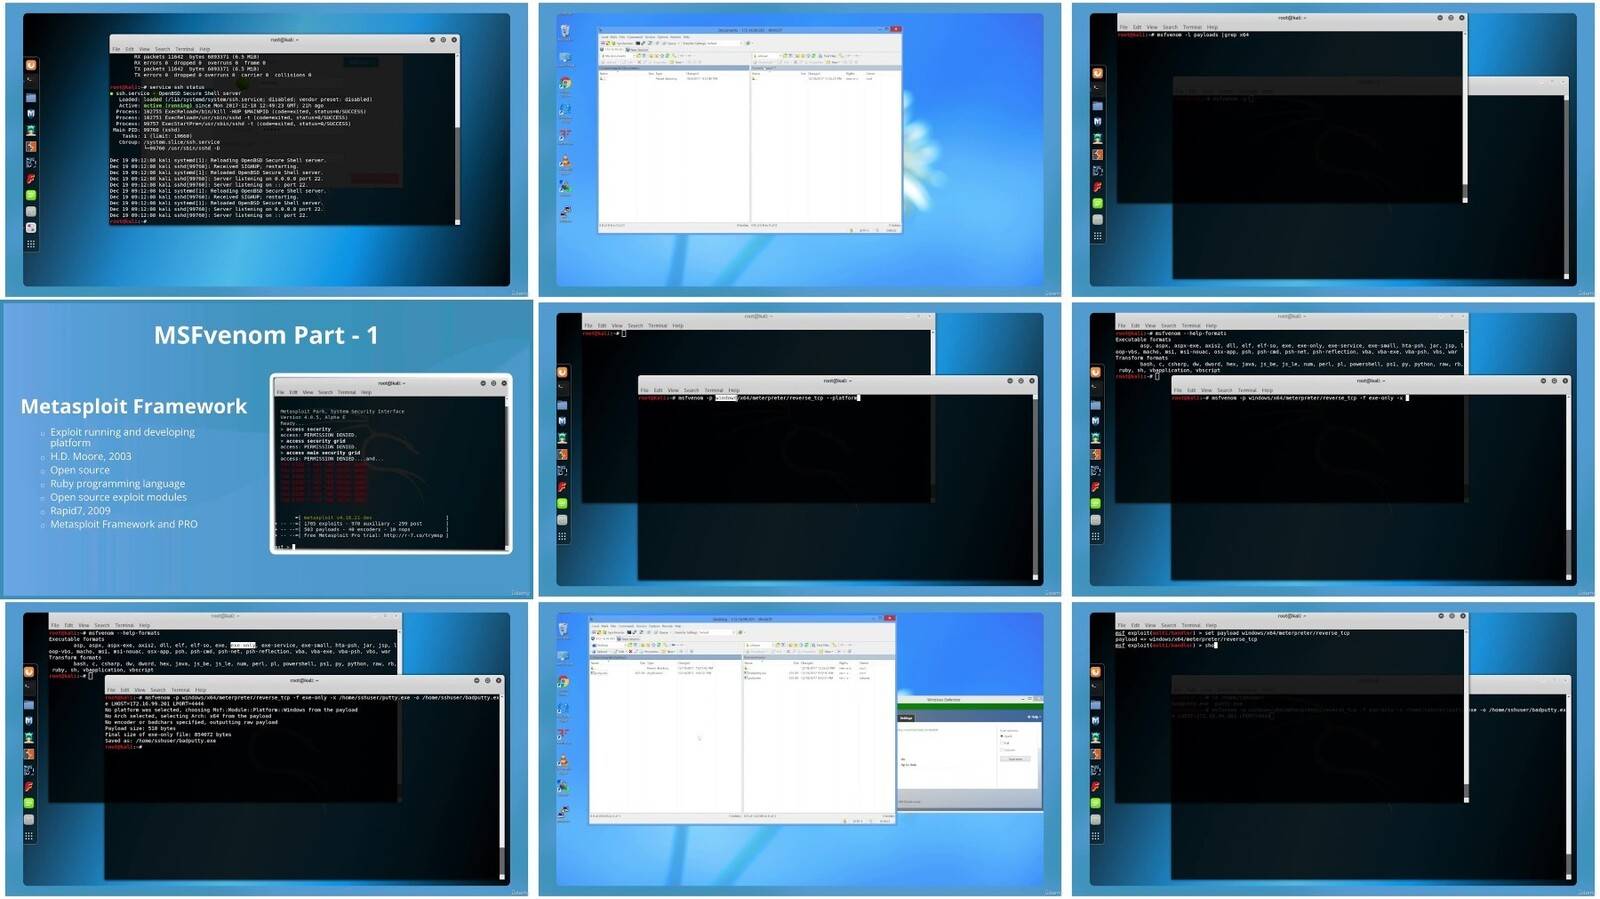The image size is (1600, 899).
Task: Click applications grid icon in the grep x64 frame
Action: 1097,237
